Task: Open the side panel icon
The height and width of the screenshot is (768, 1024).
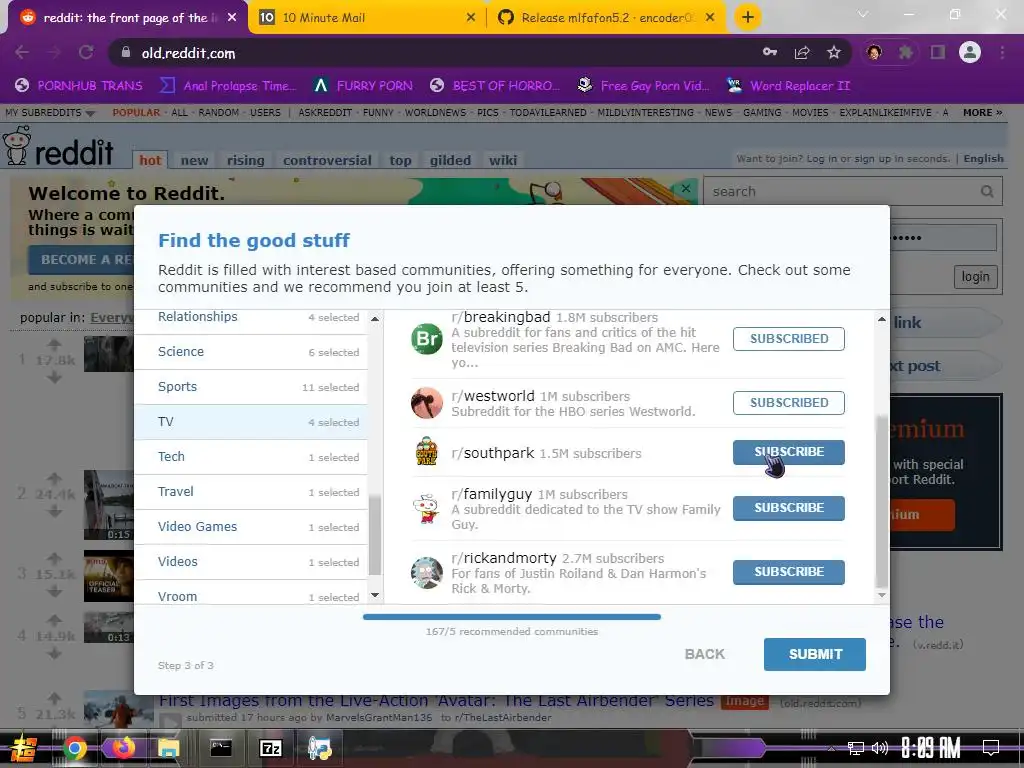Action: point(938,52)
